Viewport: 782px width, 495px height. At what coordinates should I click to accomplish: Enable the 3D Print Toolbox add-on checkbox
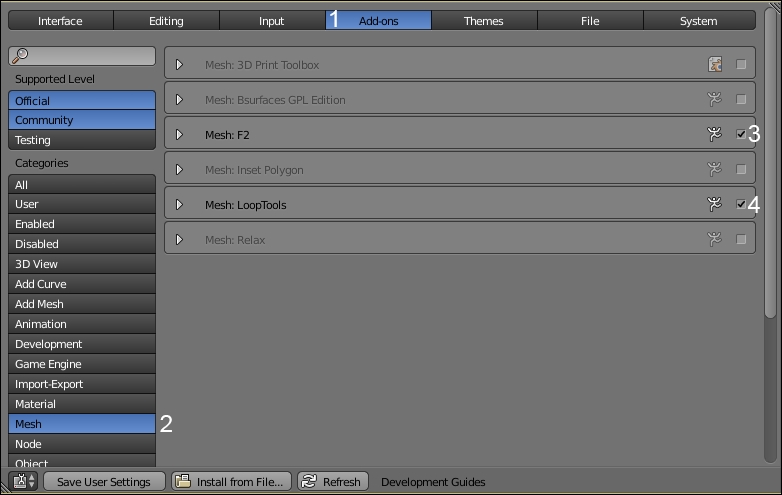coord(741,64)
